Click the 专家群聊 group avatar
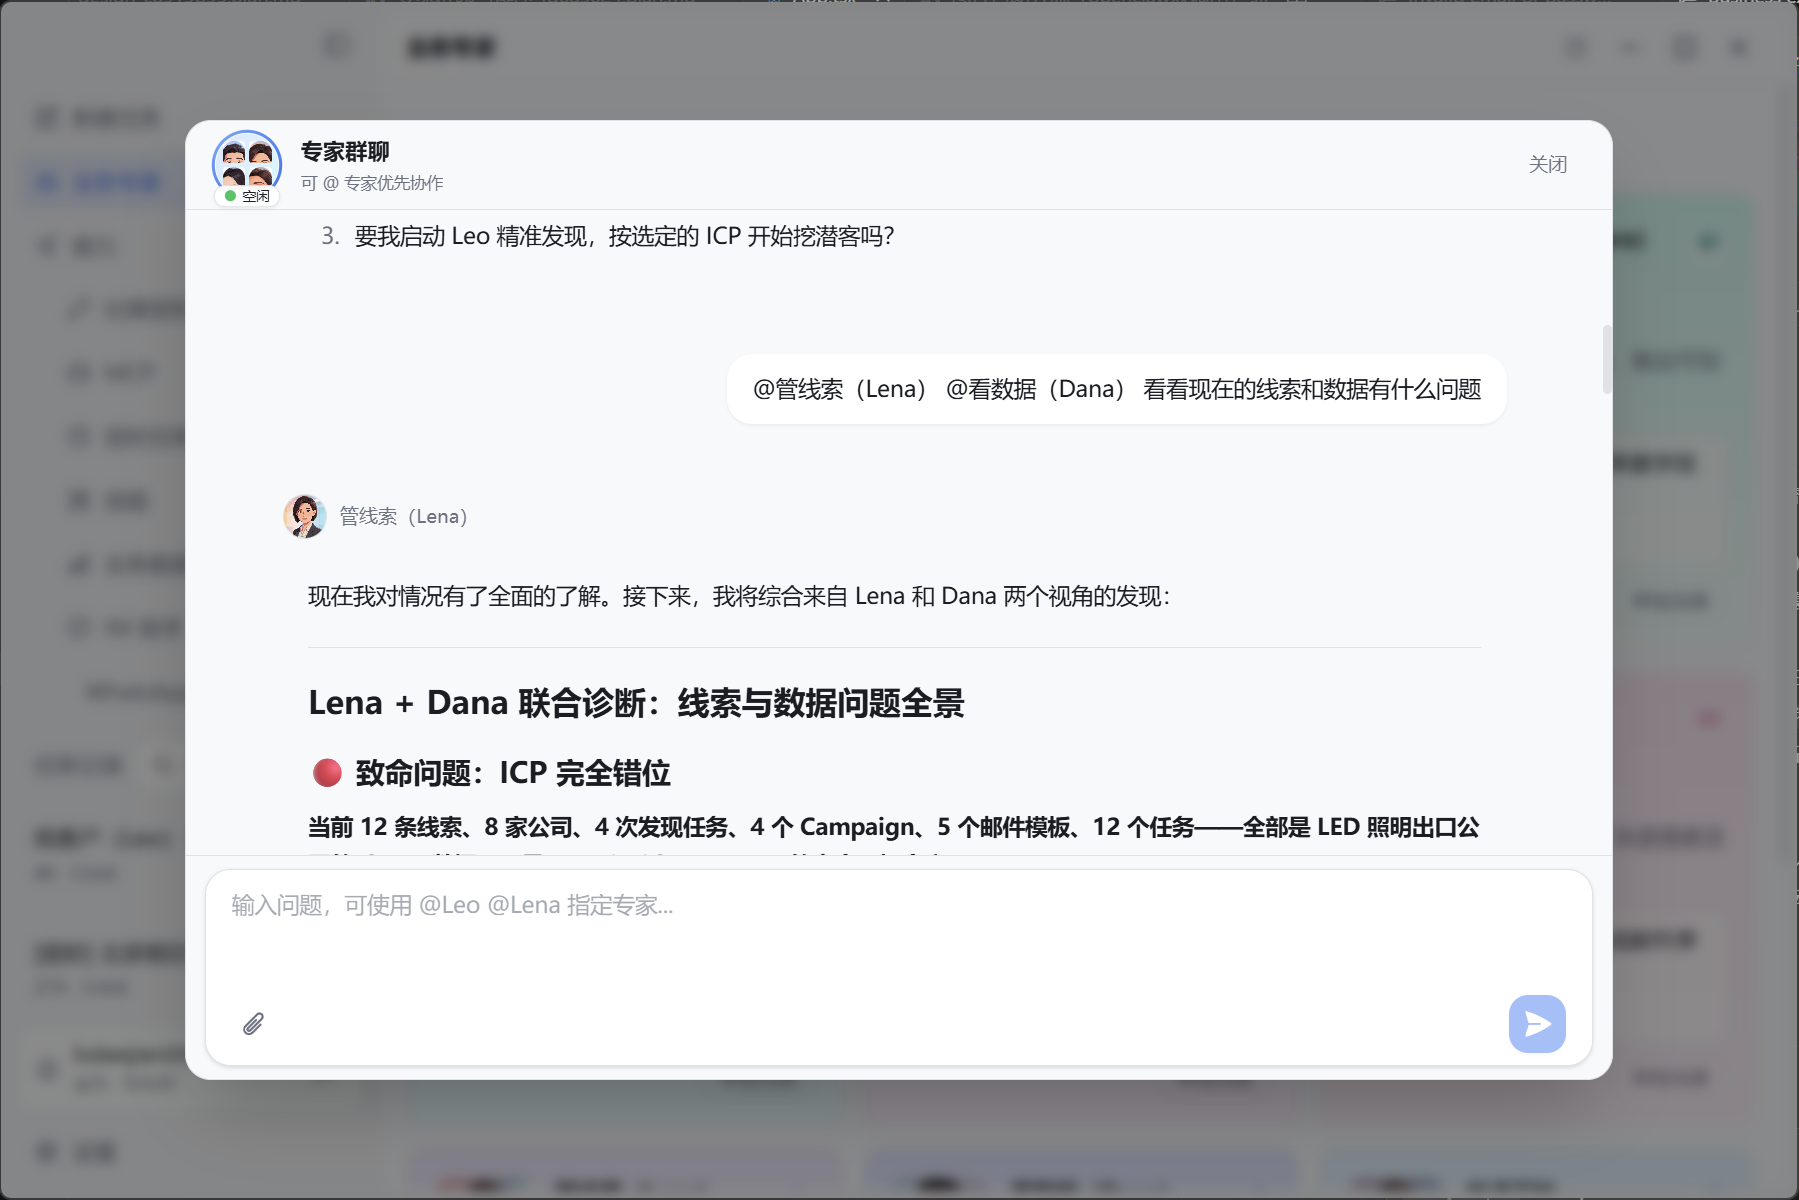1799x1200 pixels. tap(247, 163)
